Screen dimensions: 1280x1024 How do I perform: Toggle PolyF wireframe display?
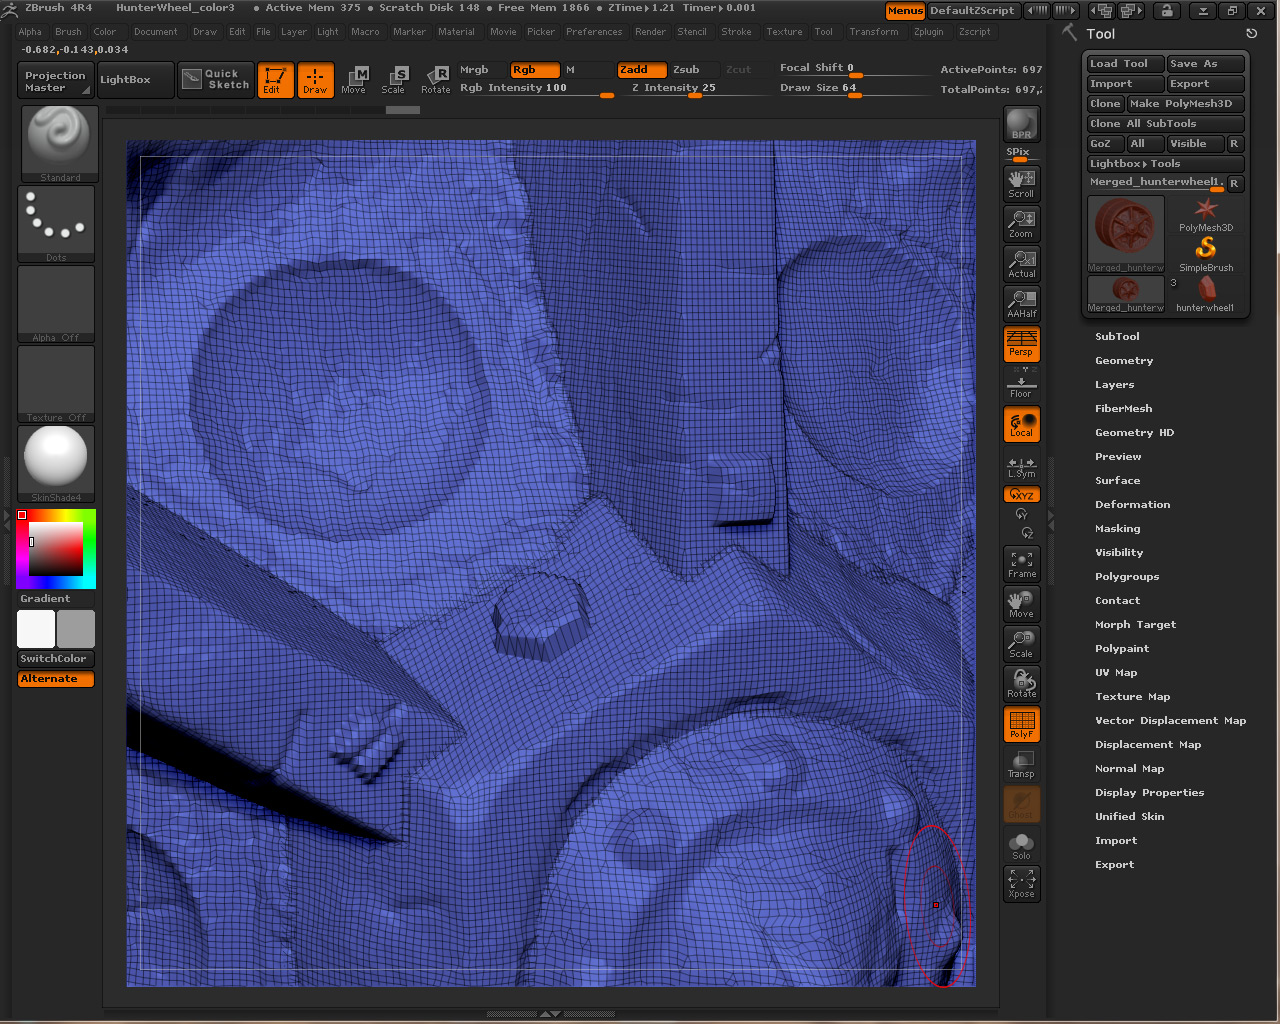tap(1021, 724)
